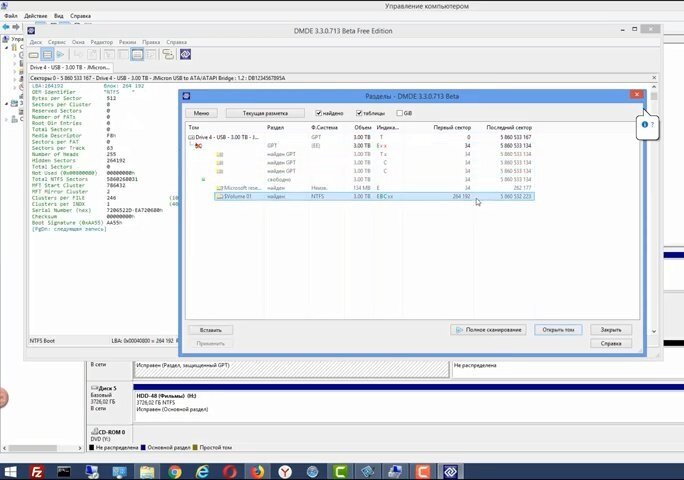The height and width of the screenshot is (480, 684).
Task: Click the Вставить button
Action: coord(210,330)
